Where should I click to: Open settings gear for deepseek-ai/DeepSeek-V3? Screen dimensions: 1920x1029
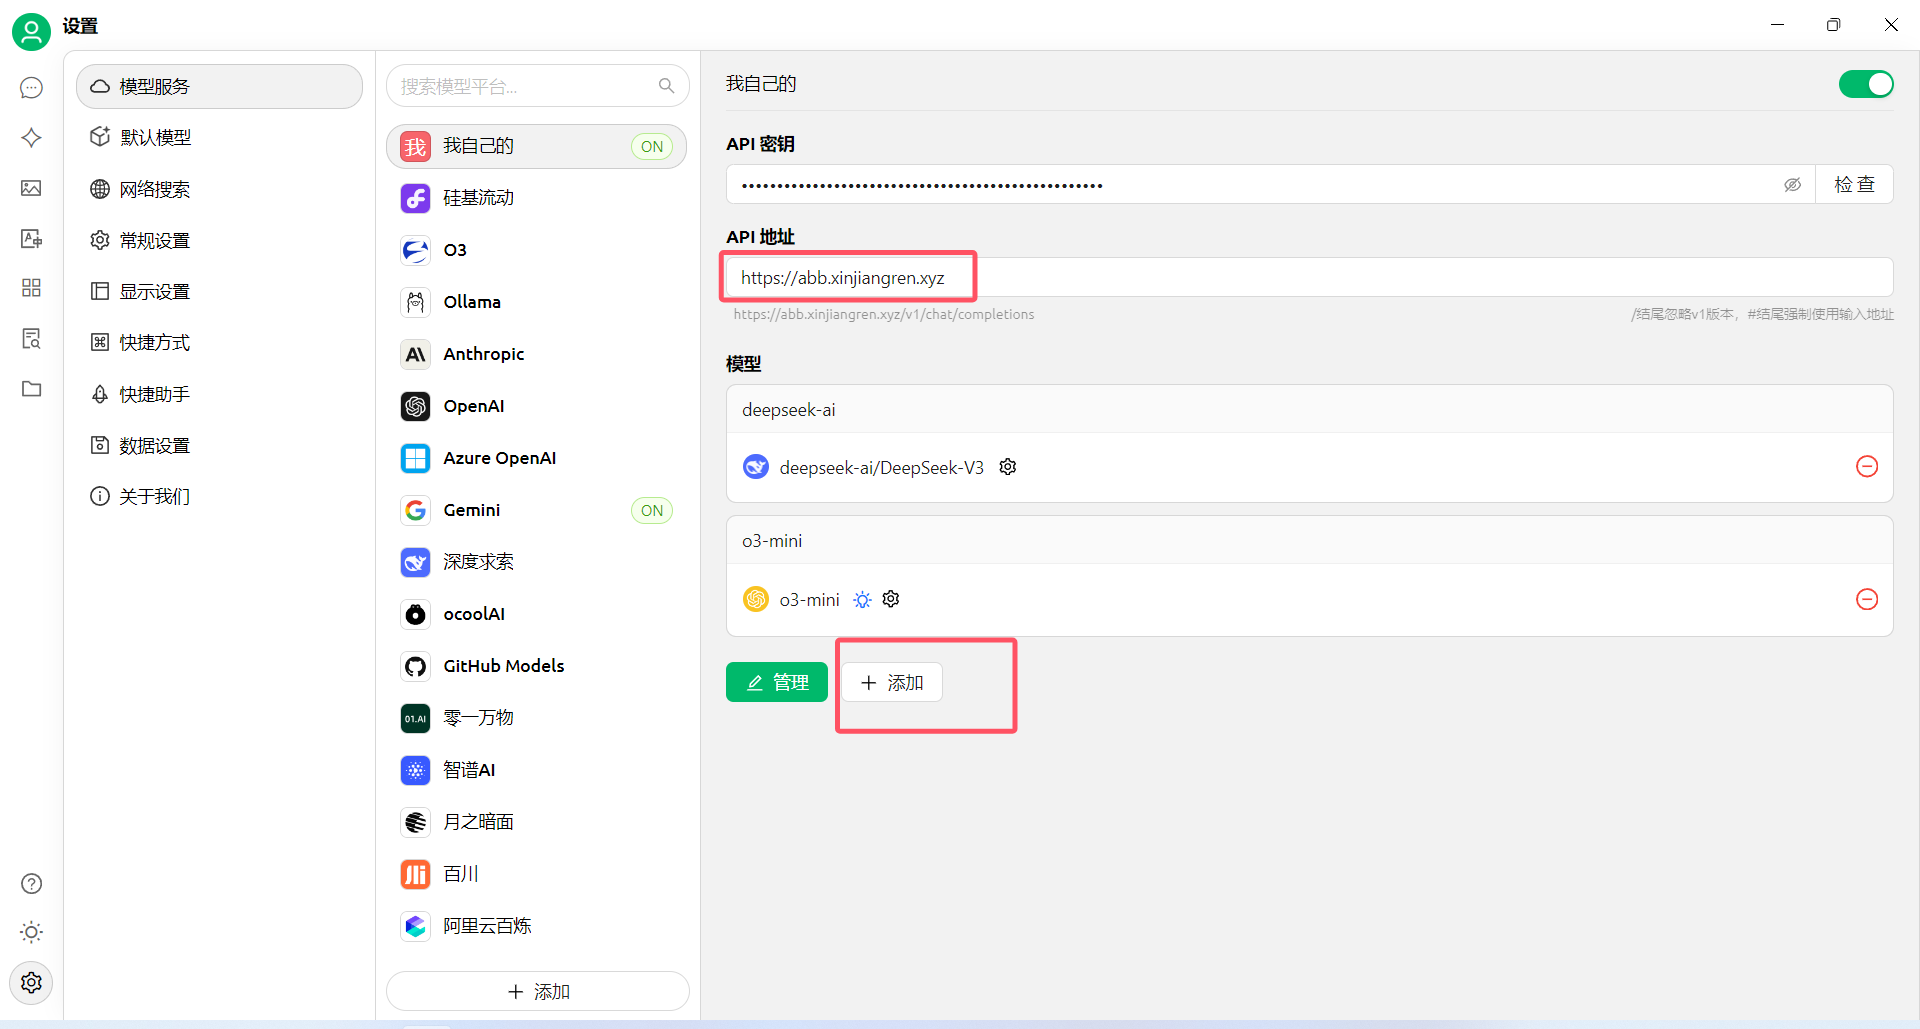point(1008,467)
